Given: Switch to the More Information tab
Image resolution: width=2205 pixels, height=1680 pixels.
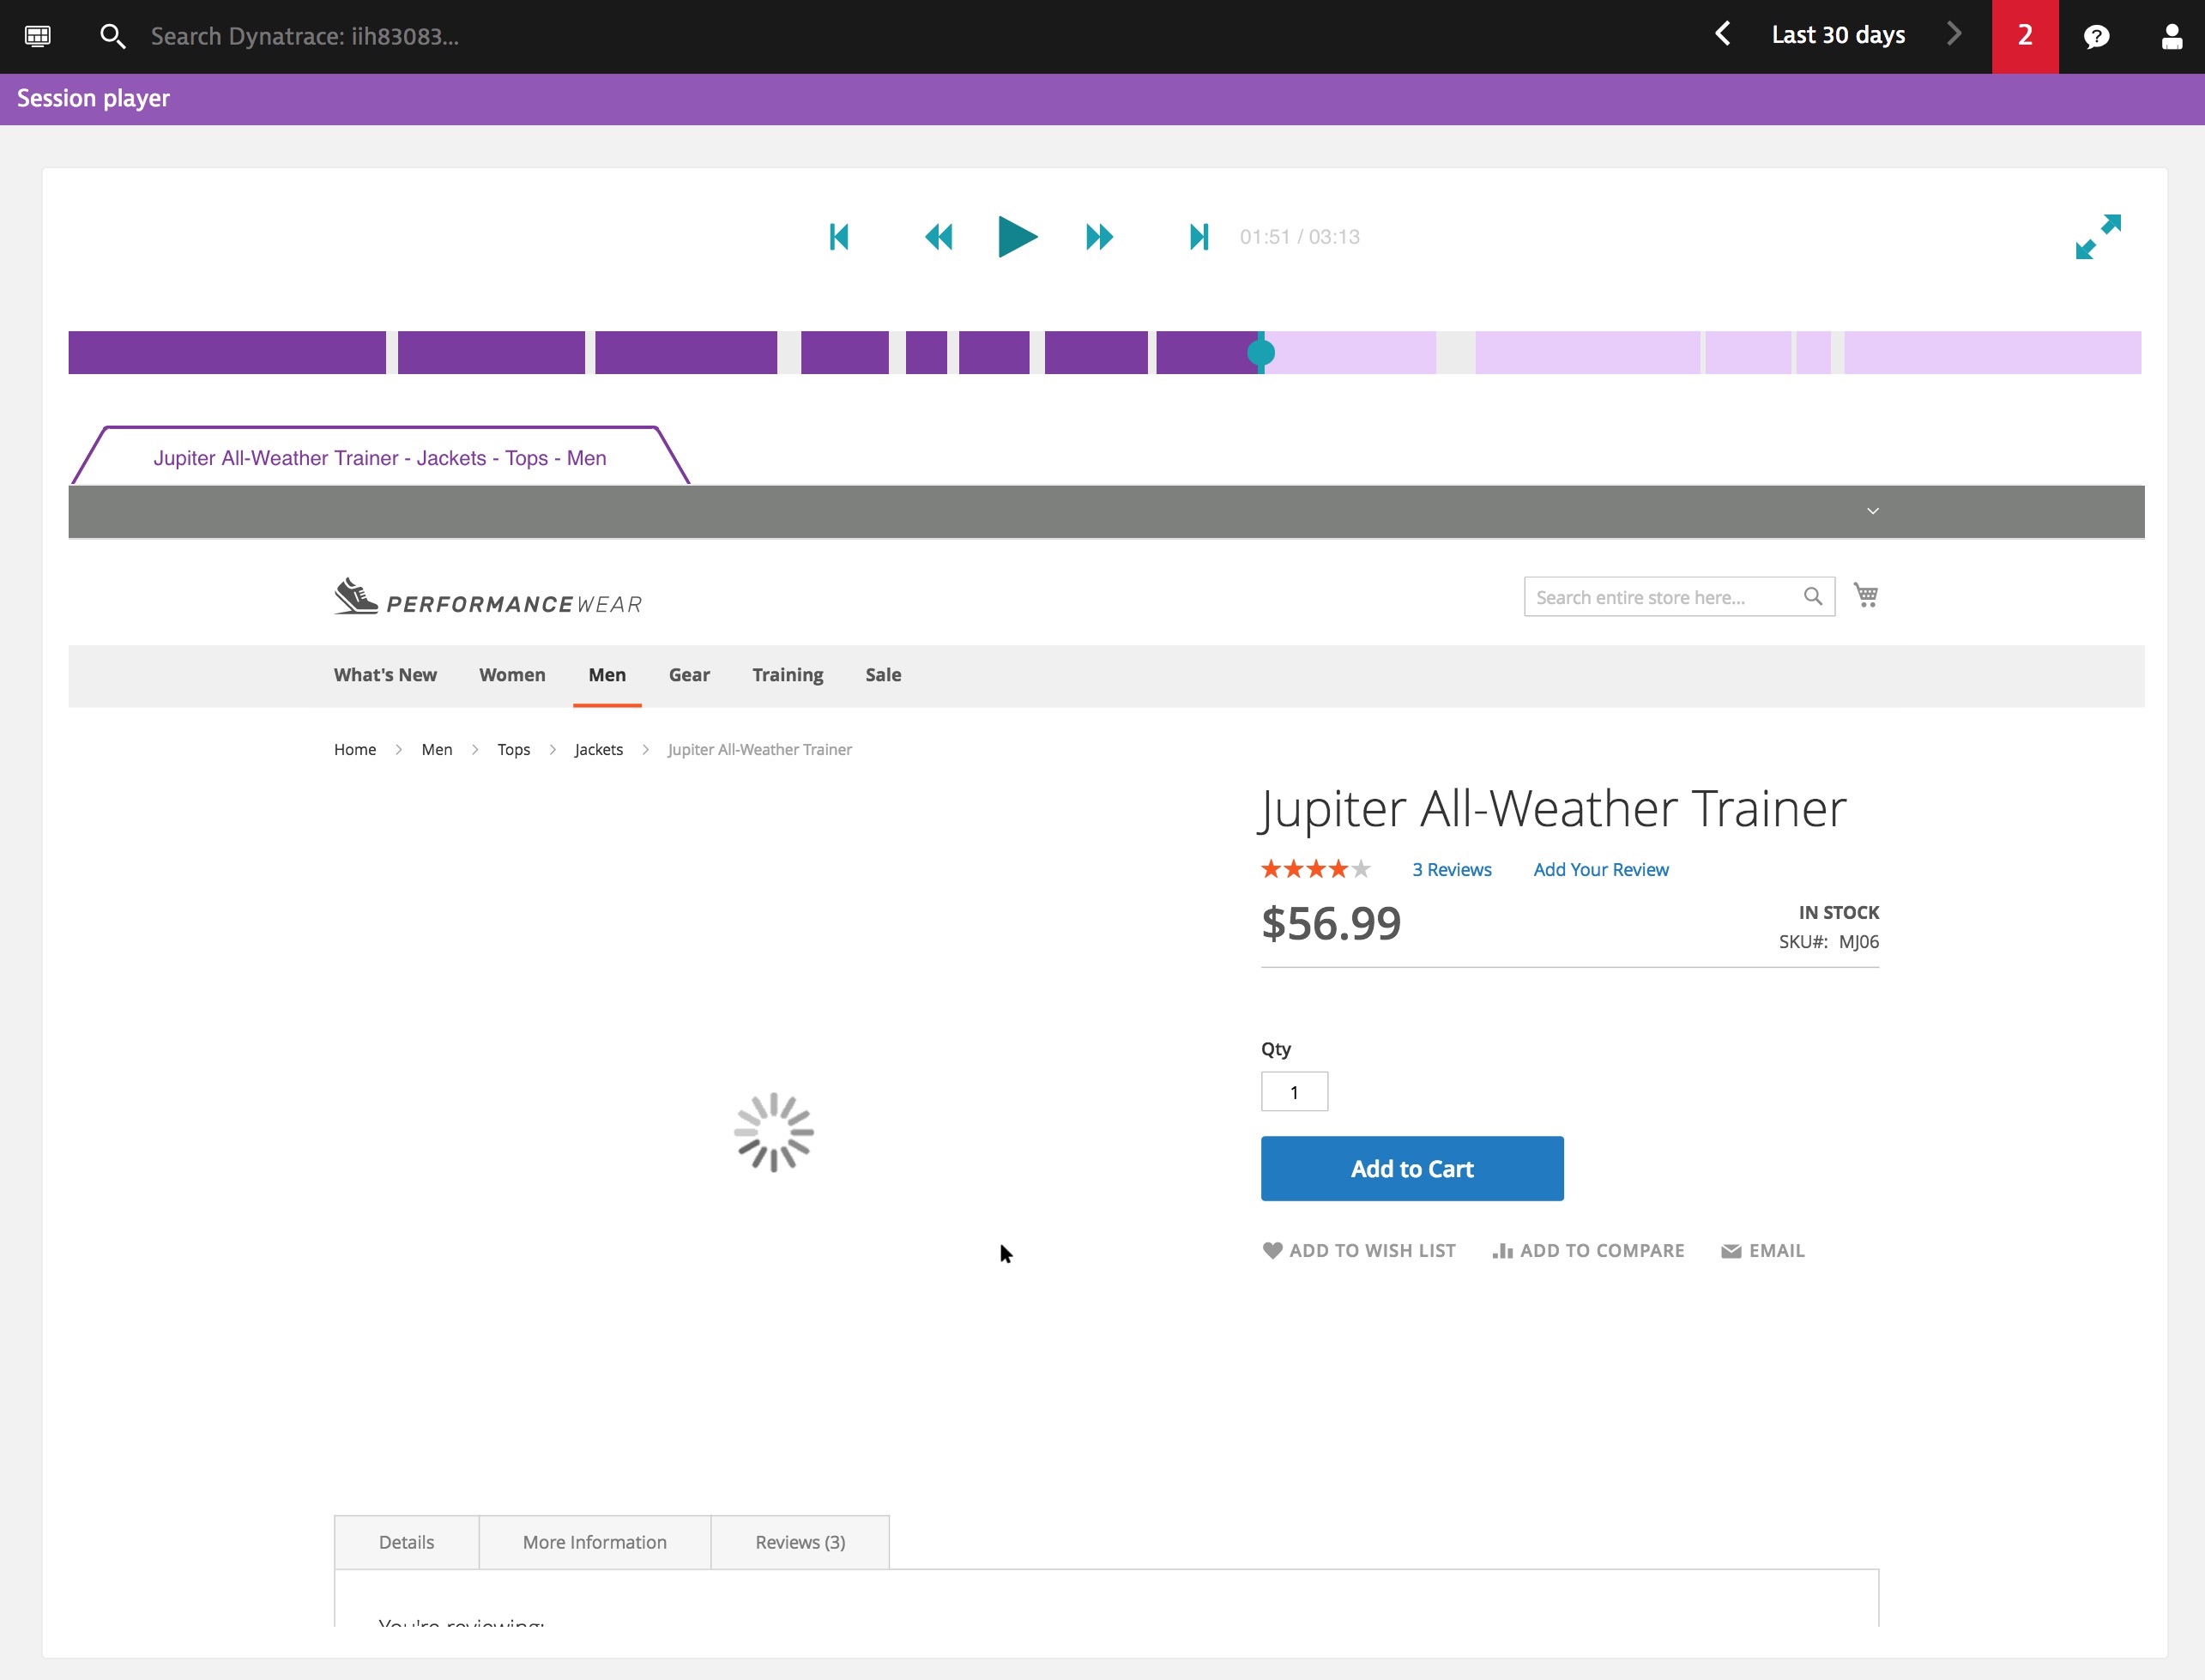Looking at the screenshot, I should click(x=595, y=1542).
